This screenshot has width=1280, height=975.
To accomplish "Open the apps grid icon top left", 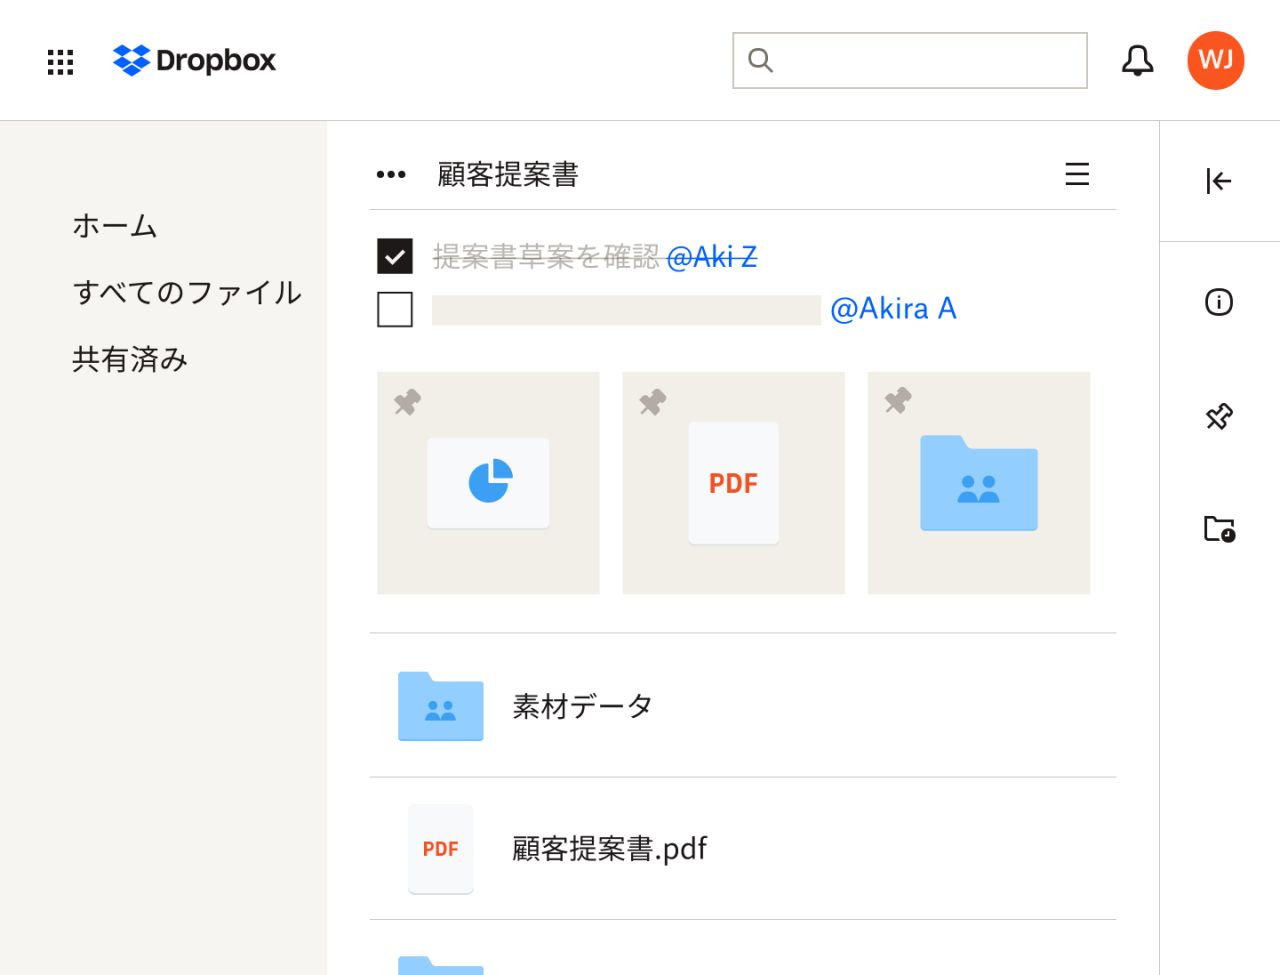I will pyautogui.click(x=60, y=60).
